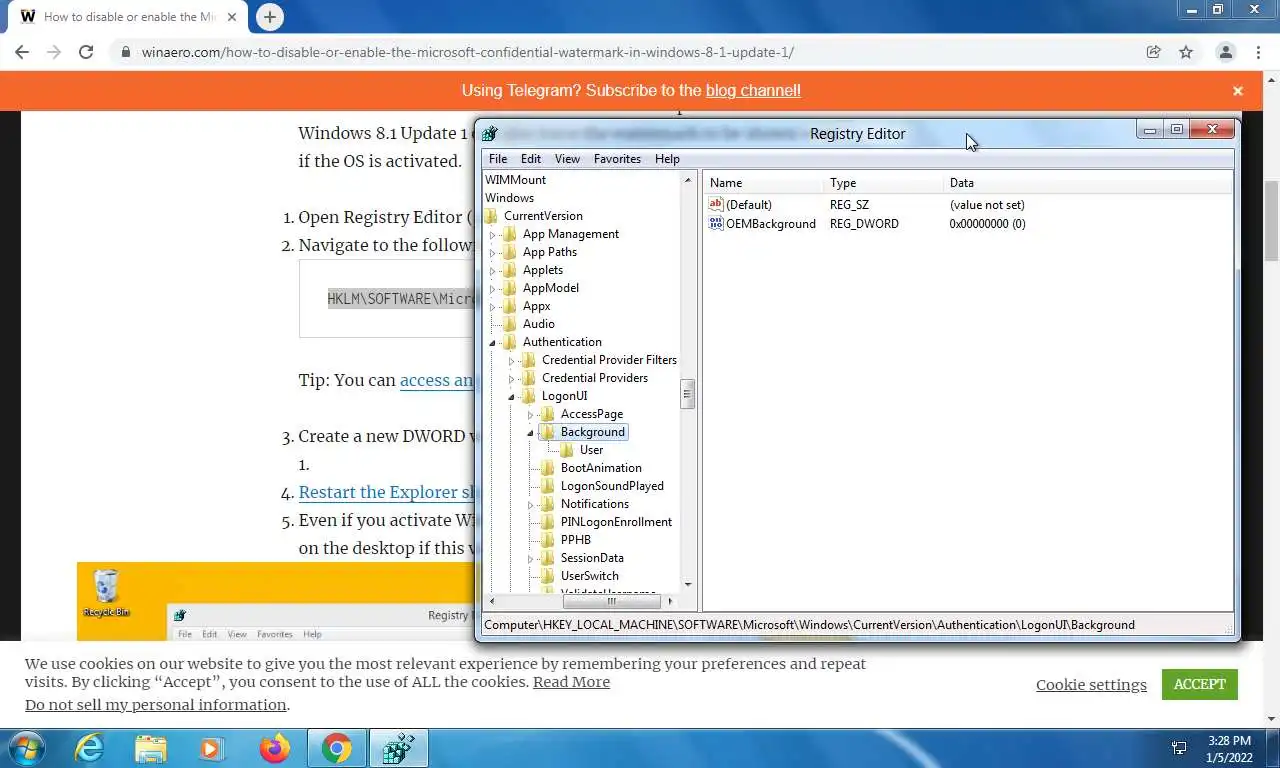This screenshot has width=1280, height=768.
Task: Click the Data column header
Action: [x=1088, y=183]
